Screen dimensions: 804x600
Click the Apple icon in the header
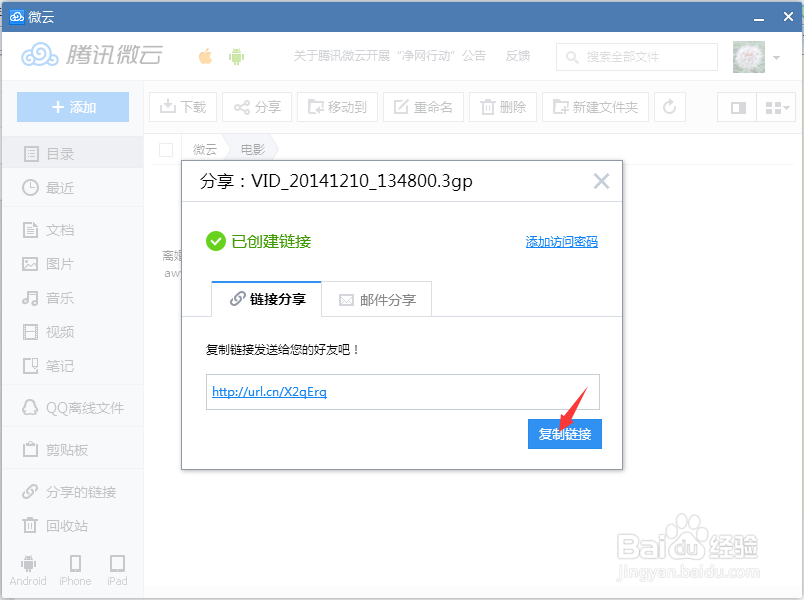coord(206,56)
